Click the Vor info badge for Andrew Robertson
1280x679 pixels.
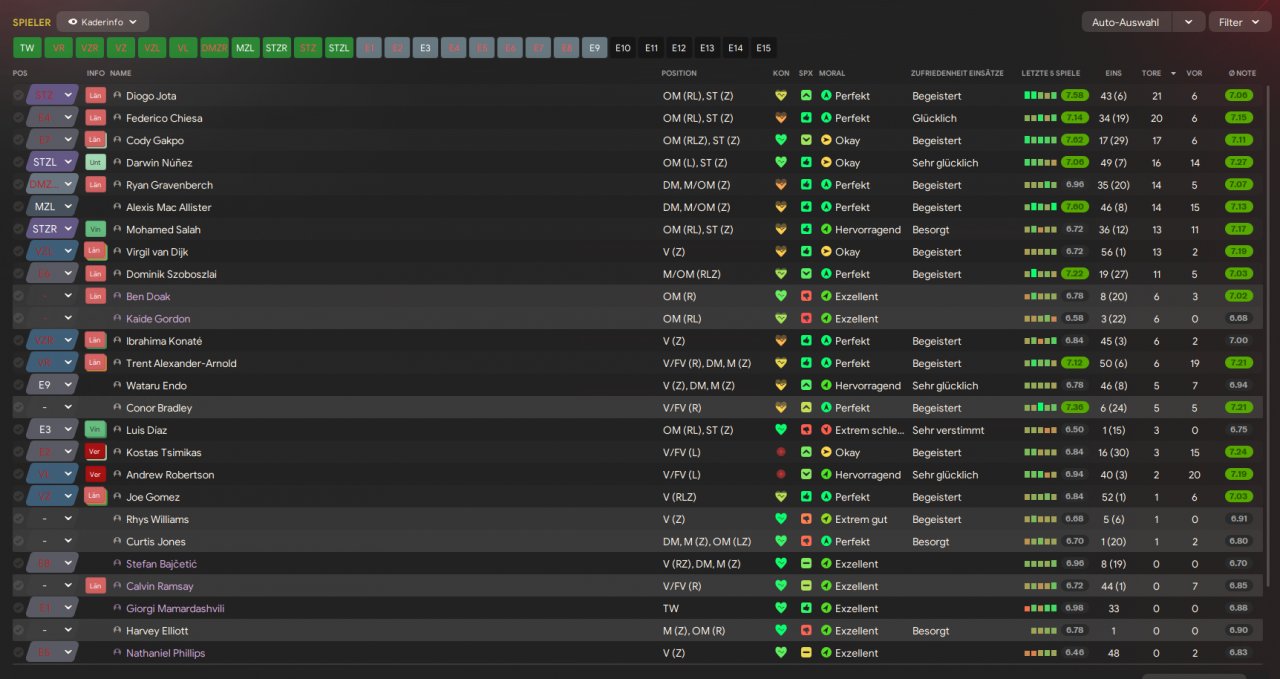tap(96, 475)
